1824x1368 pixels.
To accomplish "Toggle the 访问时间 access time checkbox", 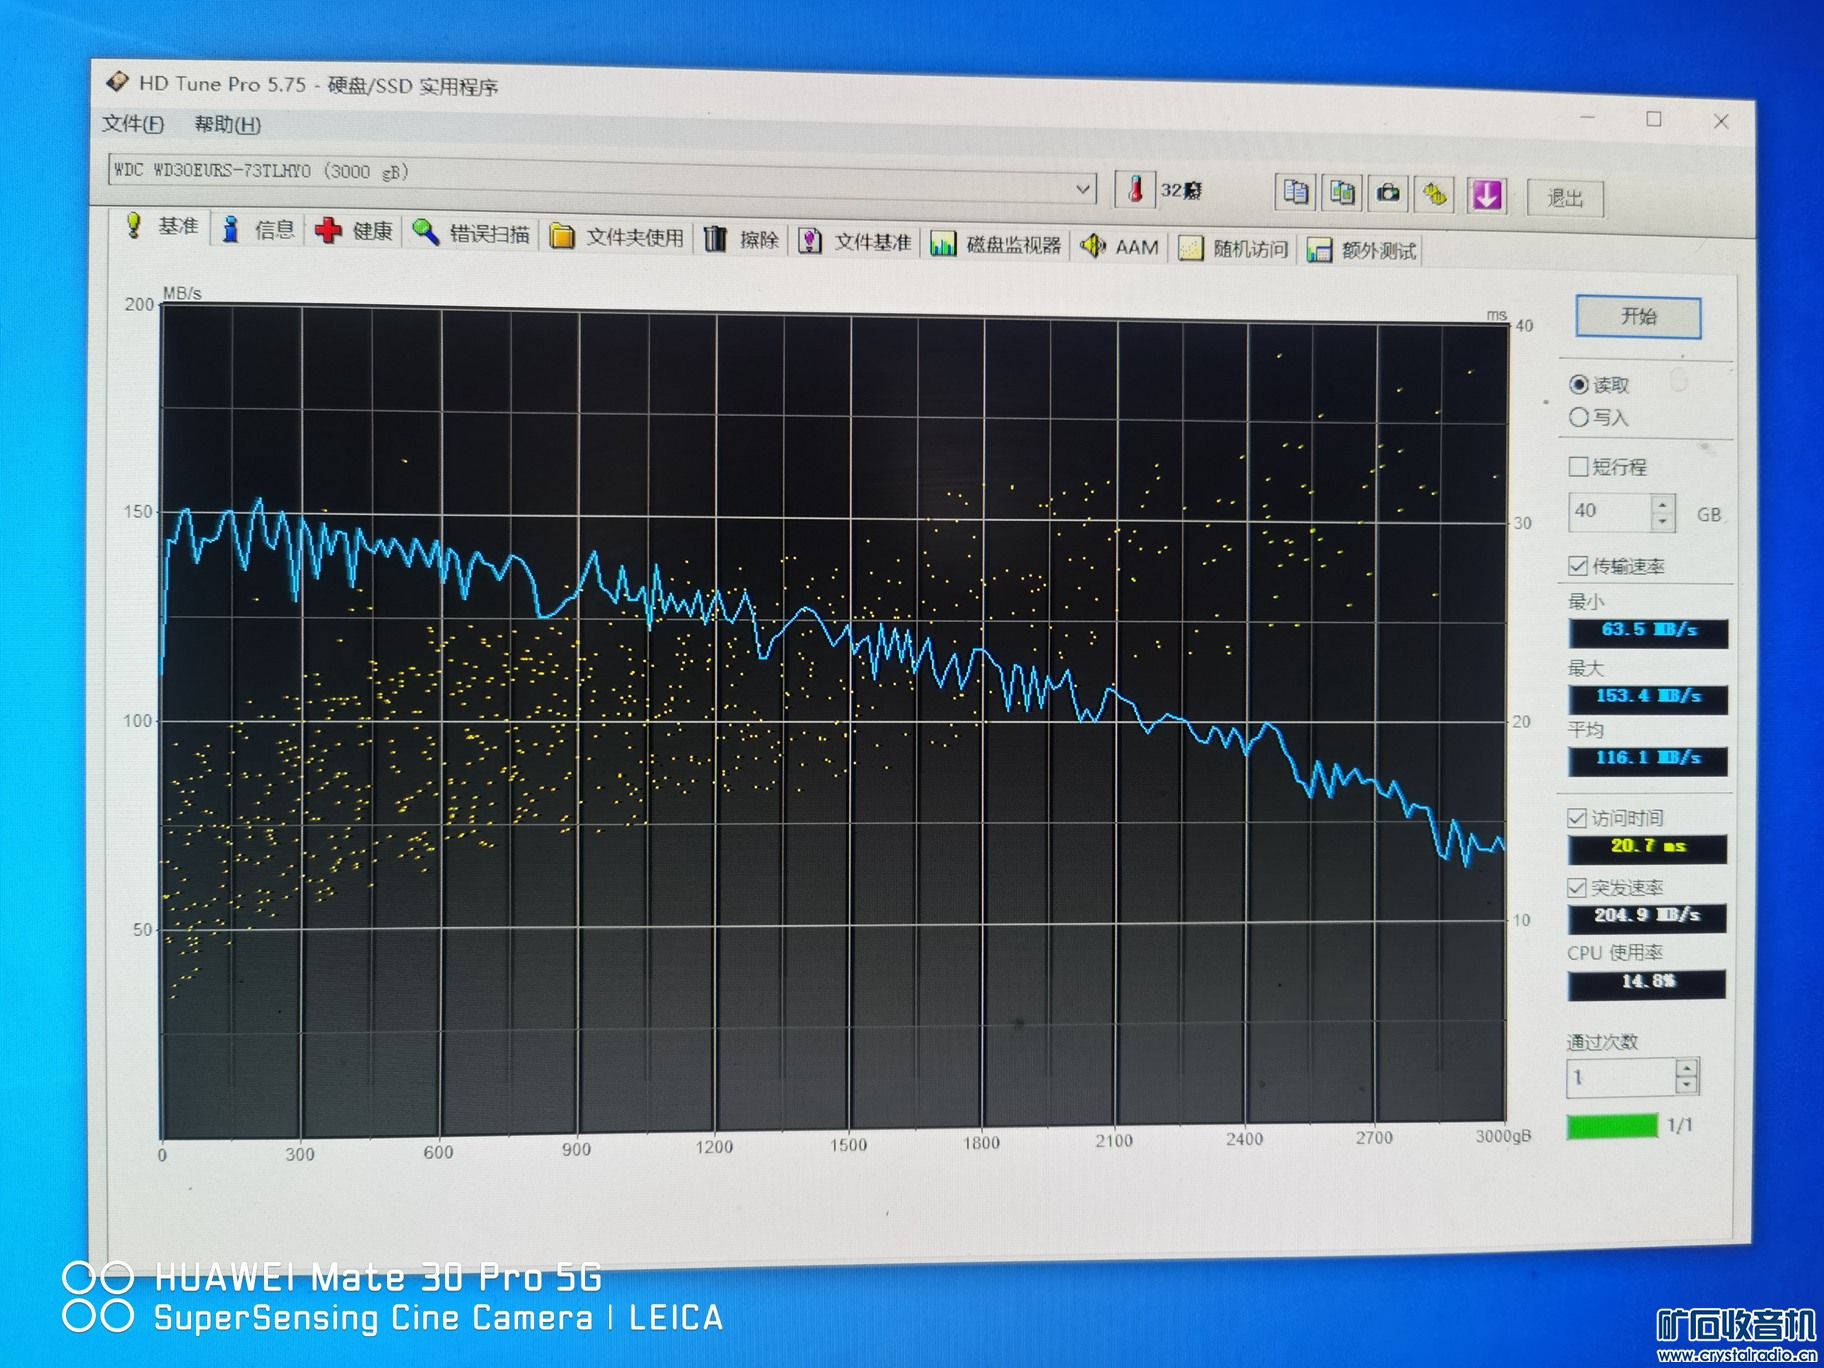I will (1577, 818).
